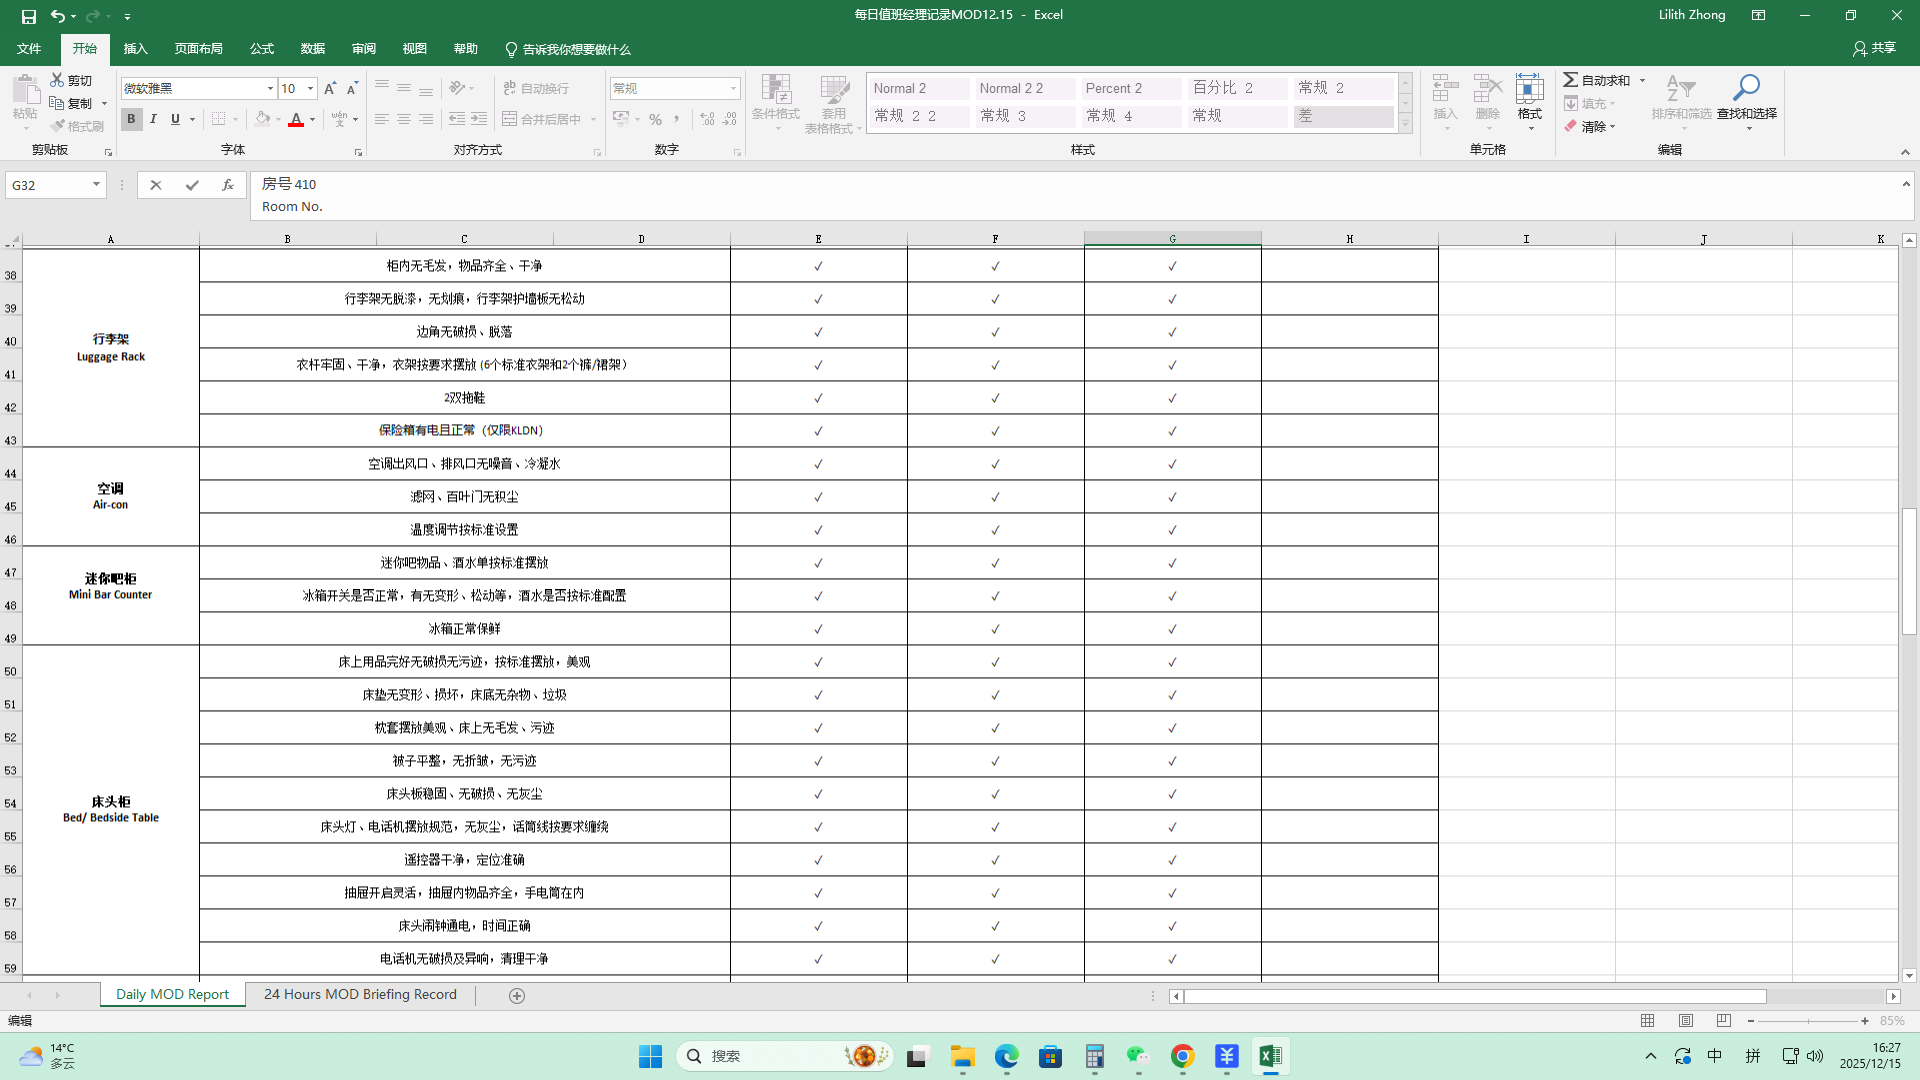Viewport: 1920px width, 1080px height.
Task: Click the Conditional Formatting icon
Action: click(x=775, y=91)
